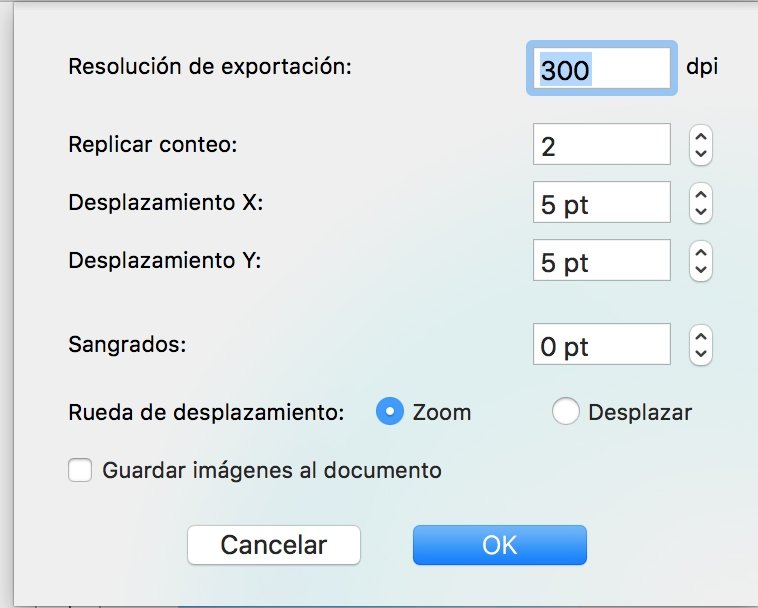This screenshot has width=758, height=608.
Task: Decrease Replicar conteo with down arrow
Action: [x=700, y=154]
